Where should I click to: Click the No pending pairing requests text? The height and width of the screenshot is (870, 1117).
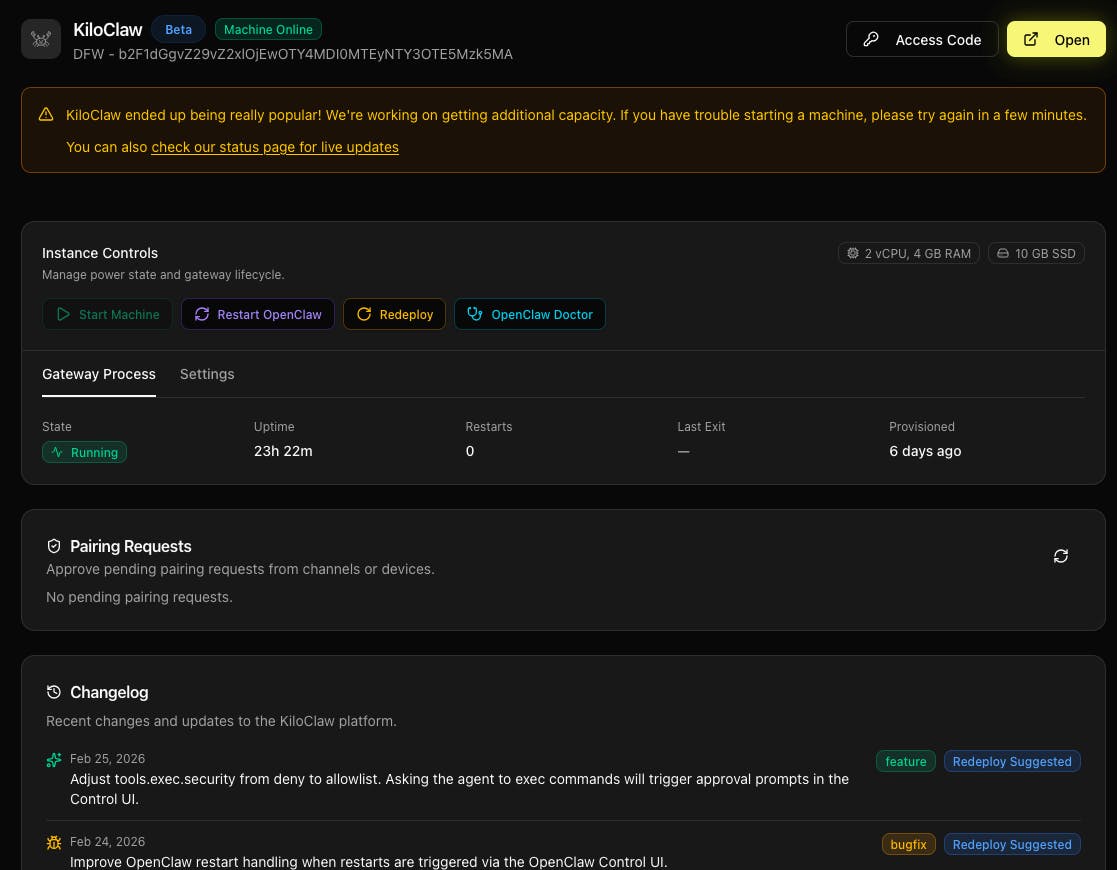point(139,597)
